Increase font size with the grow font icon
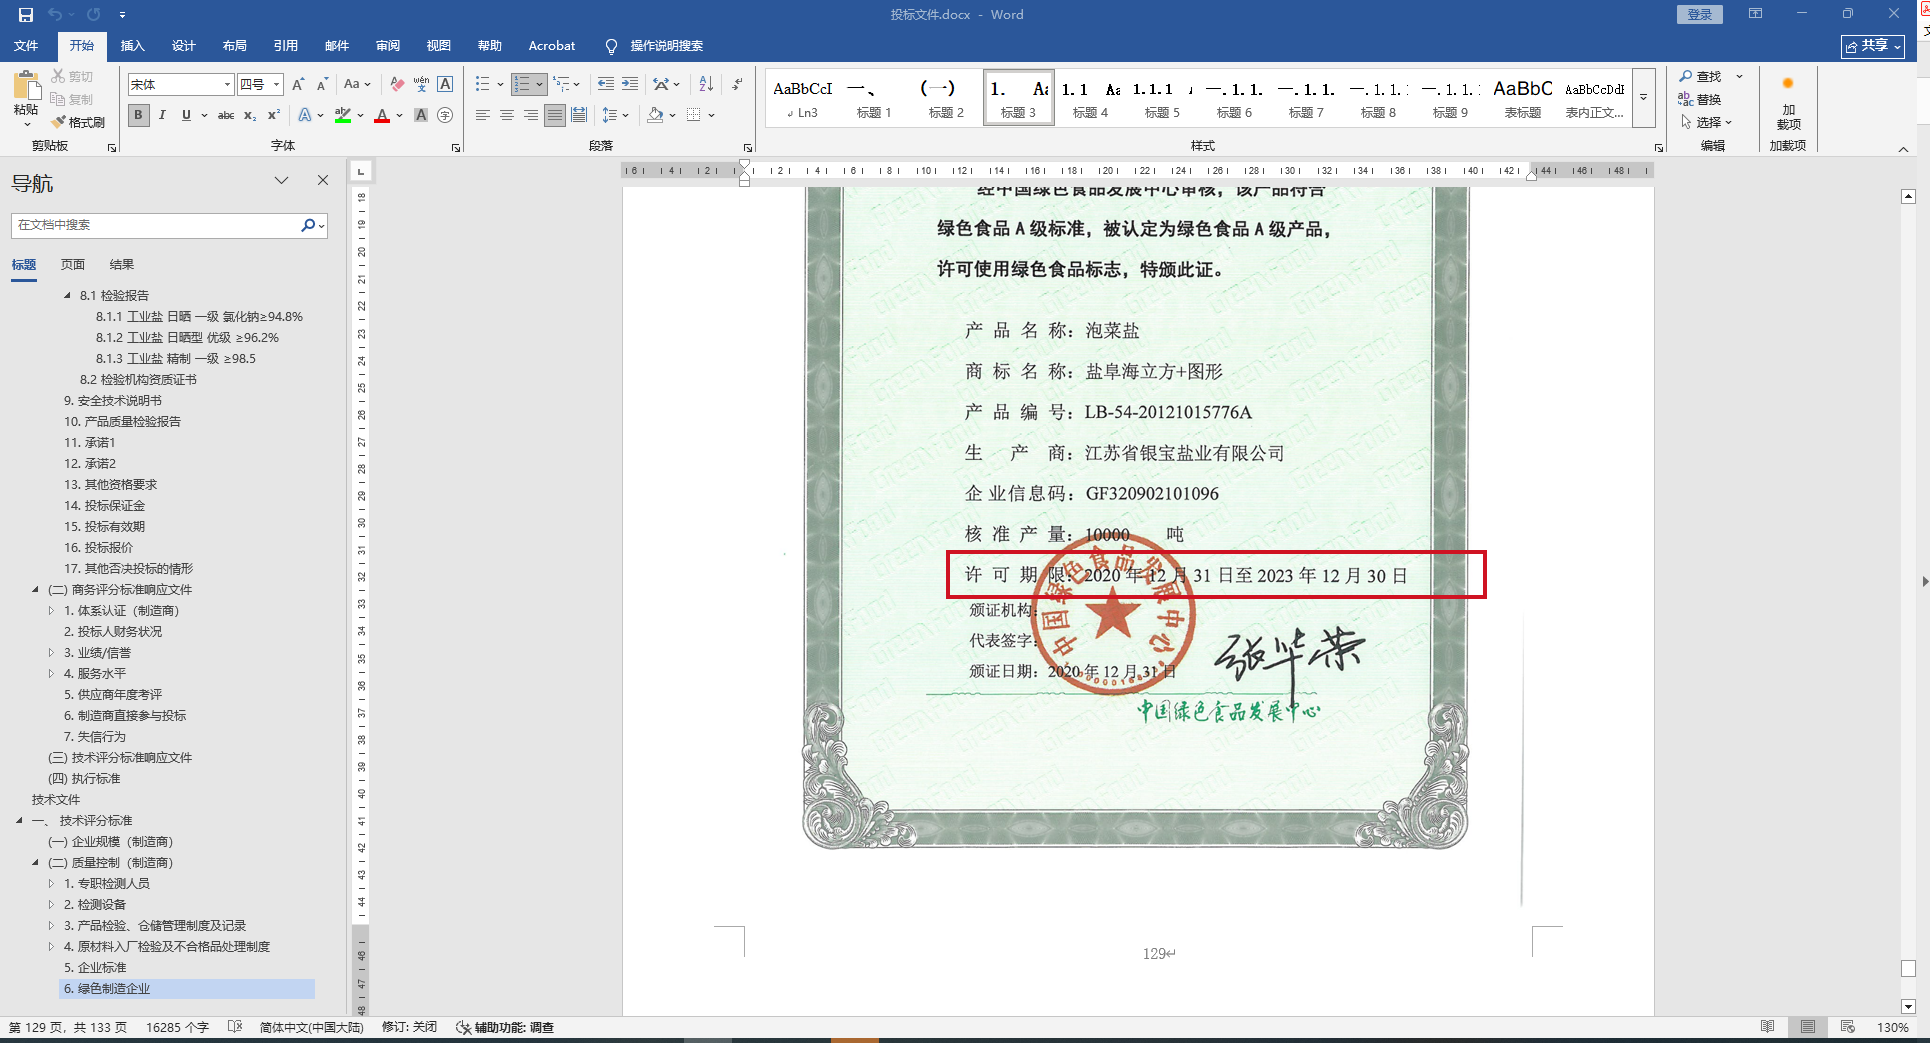Image resolution: width=1930 pixels, height=1043 pixels. click(298, 85)
